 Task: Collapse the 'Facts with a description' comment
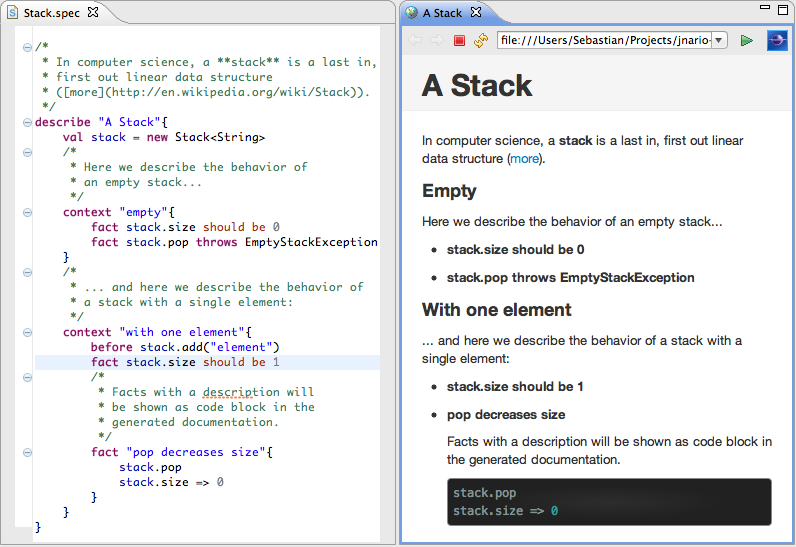27,378
